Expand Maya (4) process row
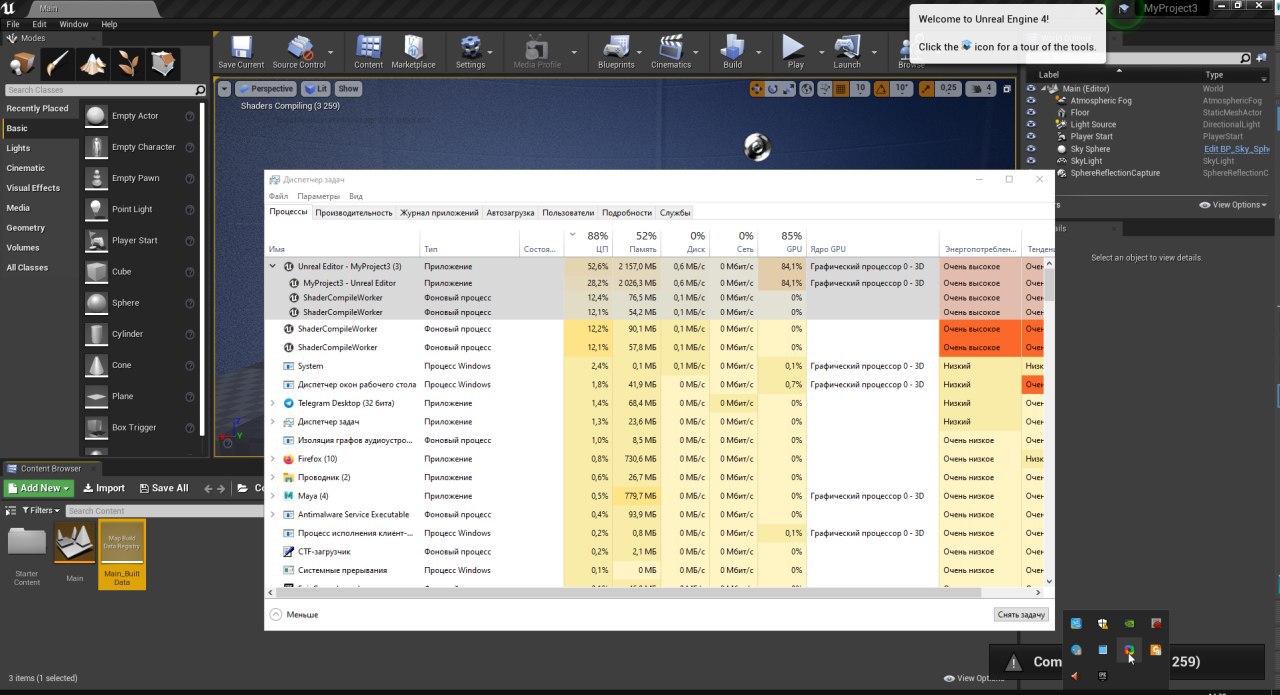This screenshot has height=695, width=1280. tap(273, 496)
